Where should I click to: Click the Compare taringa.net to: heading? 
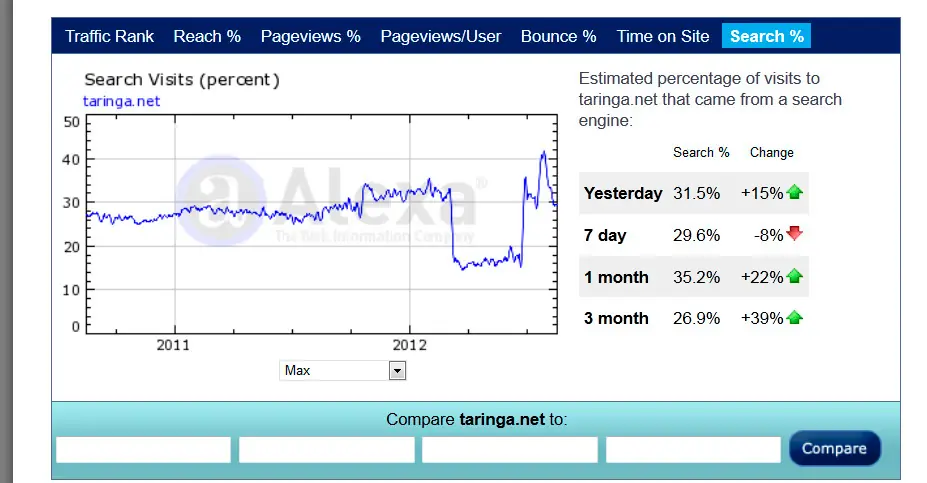coord(477,420)
